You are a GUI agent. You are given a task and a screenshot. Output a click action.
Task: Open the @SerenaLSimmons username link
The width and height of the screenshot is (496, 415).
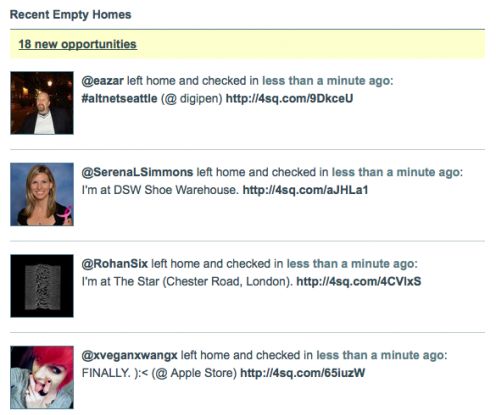tap(137, 172)
